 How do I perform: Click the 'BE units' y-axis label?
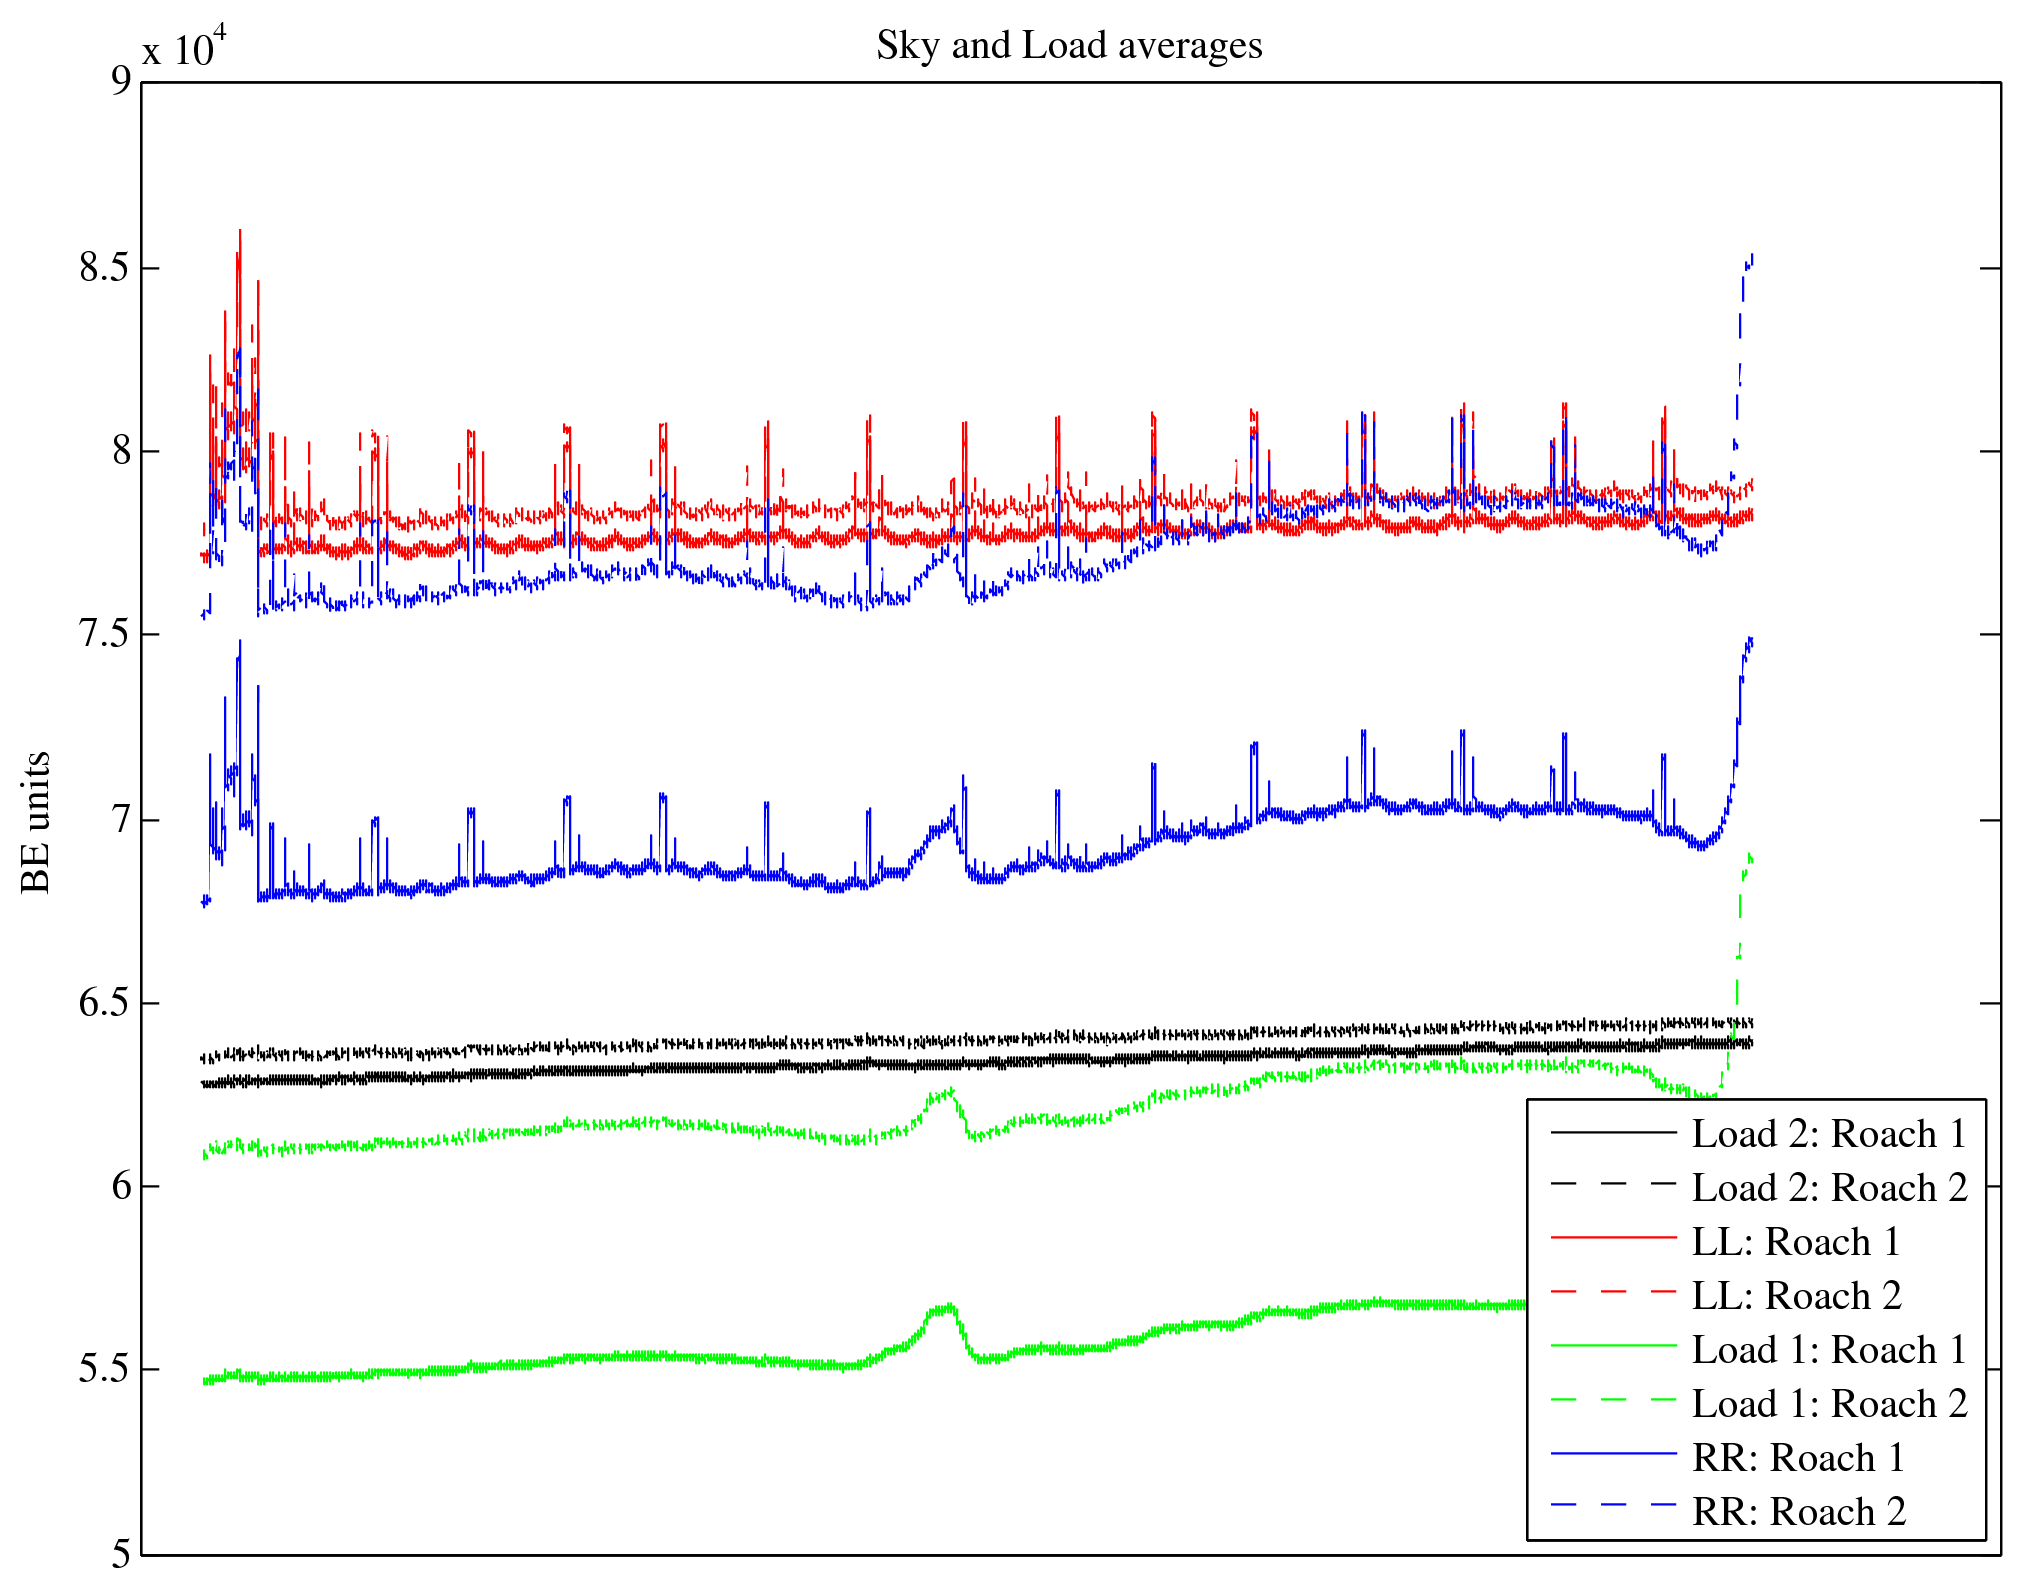click(x=36, y=822)
